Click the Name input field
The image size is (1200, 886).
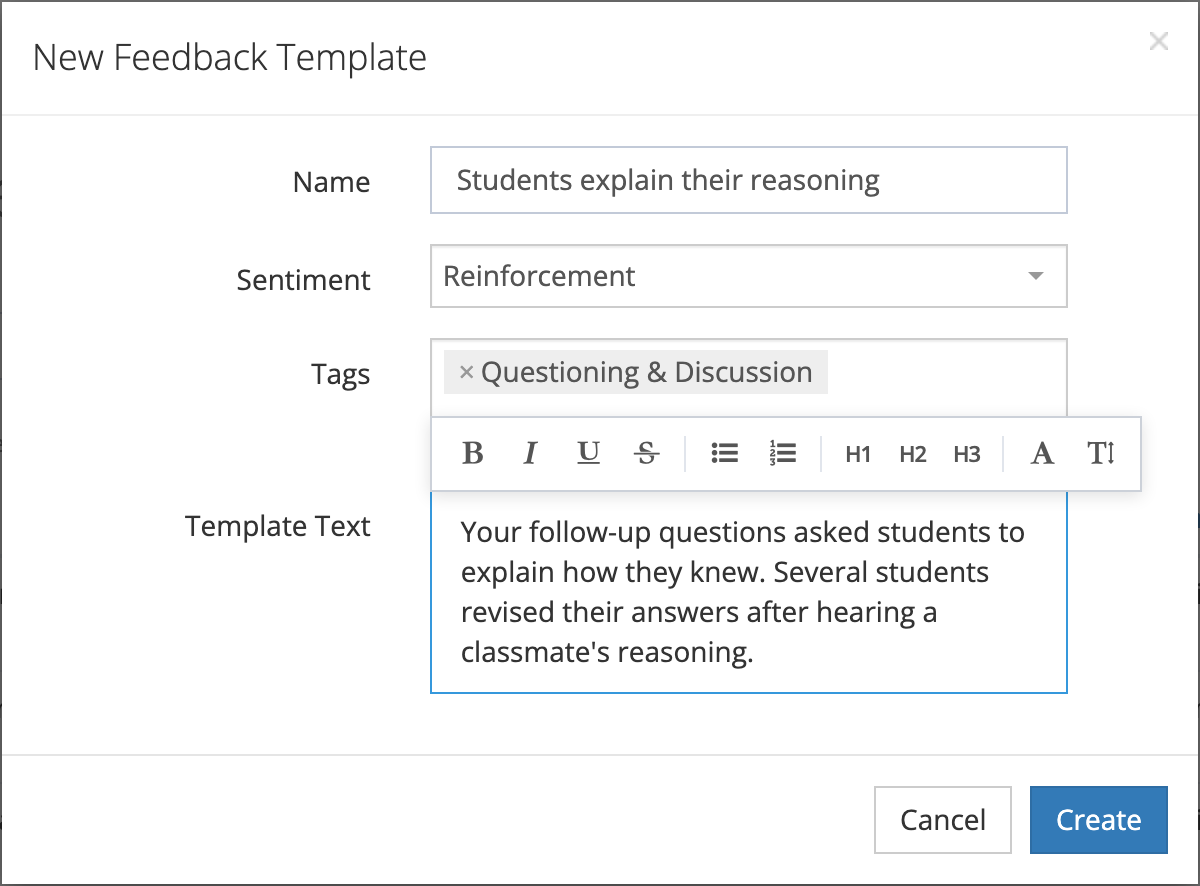(749, 181)
